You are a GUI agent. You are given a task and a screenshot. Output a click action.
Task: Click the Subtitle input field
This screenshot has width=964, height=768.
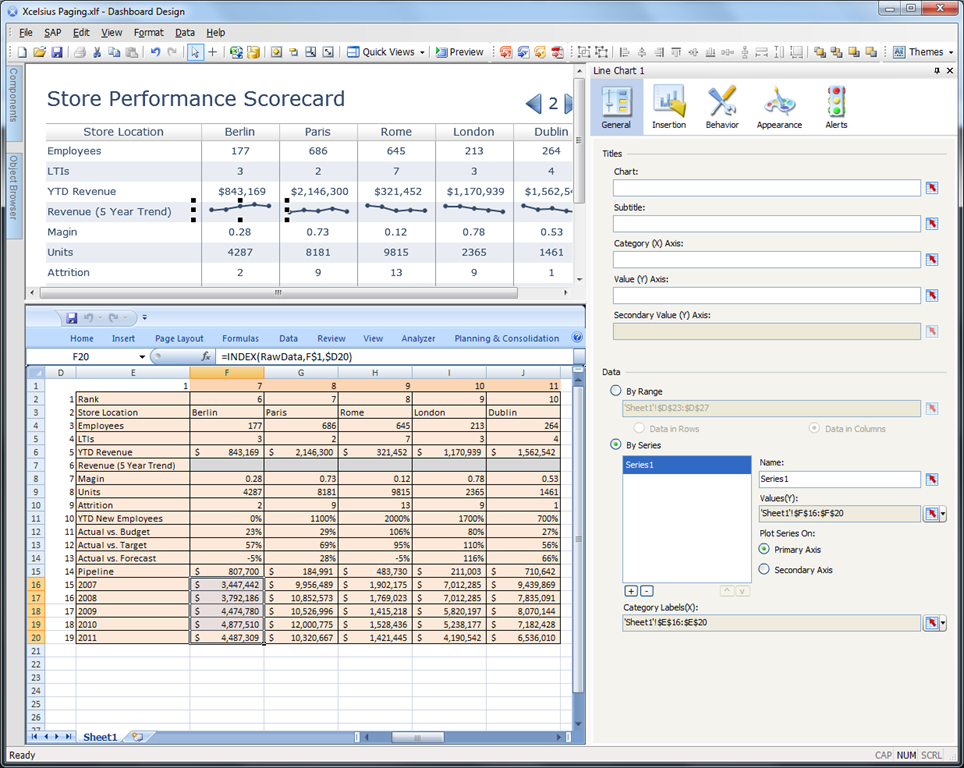click(767, 224)
